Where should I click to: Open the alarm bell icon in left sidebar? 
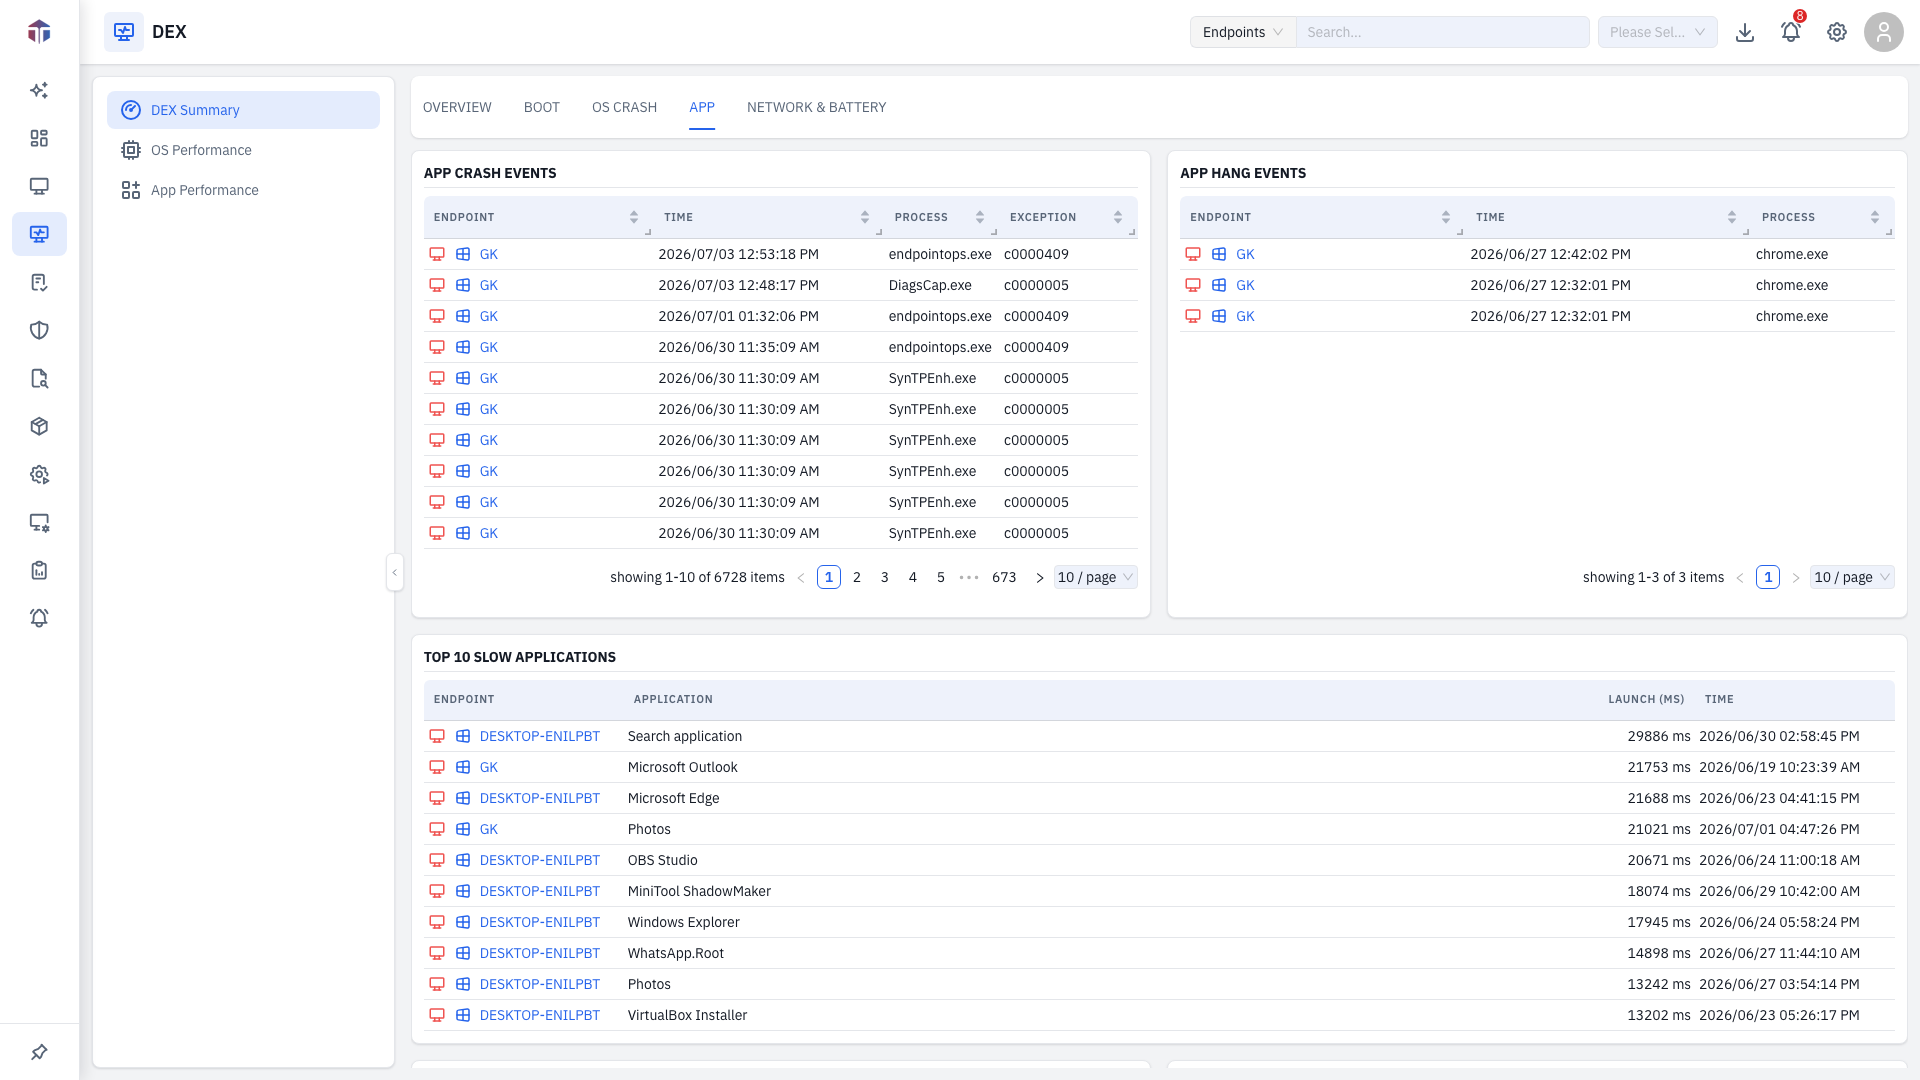(x=39, y=618)
